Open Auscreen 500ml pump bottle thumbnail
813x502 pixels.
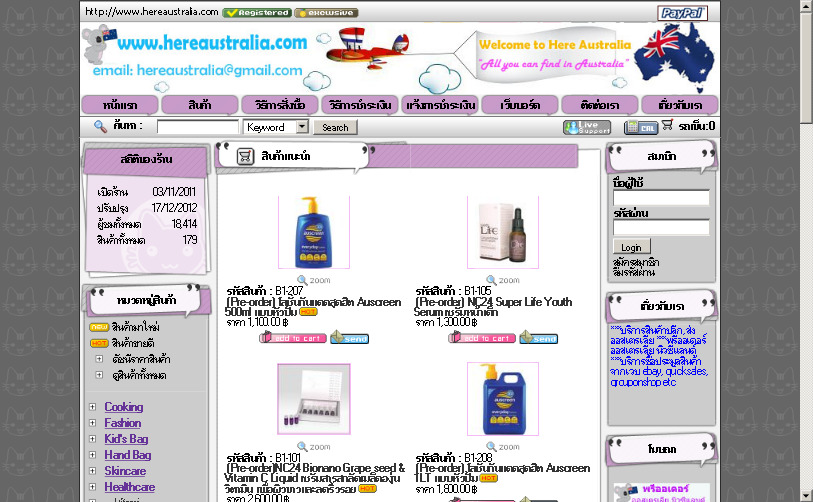pos(314,232)
